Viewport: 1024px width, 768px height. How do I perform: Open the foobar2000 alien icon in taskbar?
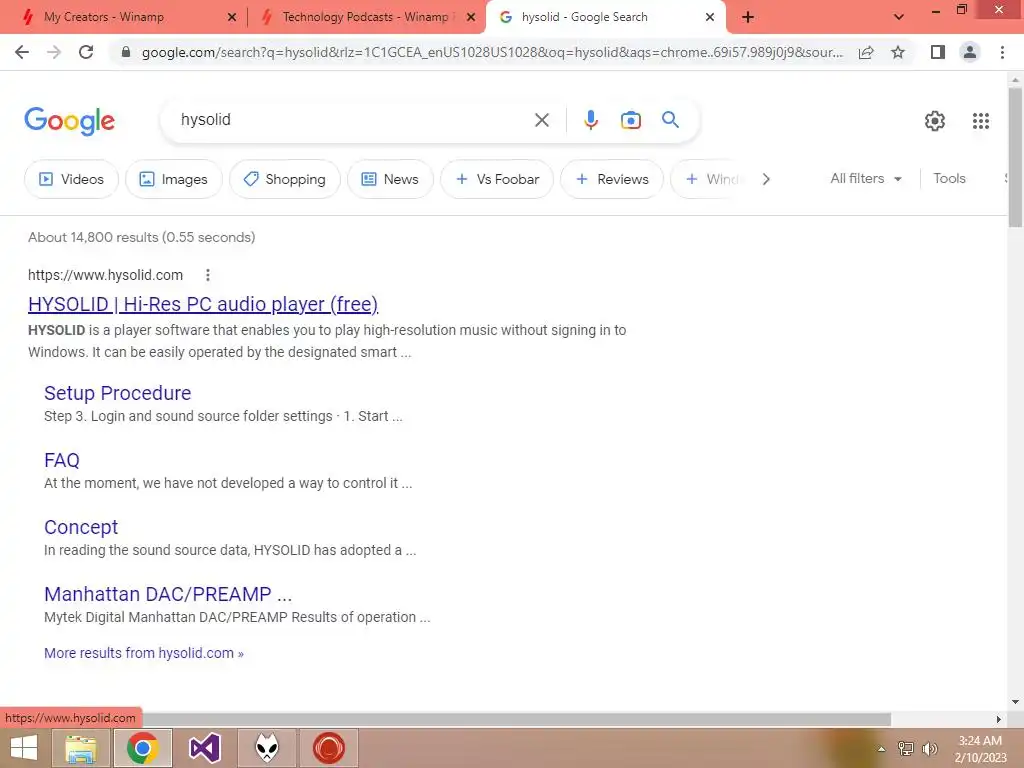[267, 748]
